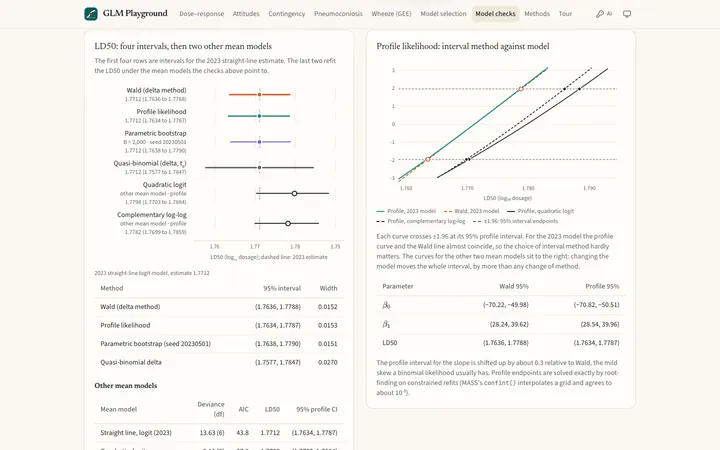Click the 'Profile likelihood' table row label

(125, 325)
